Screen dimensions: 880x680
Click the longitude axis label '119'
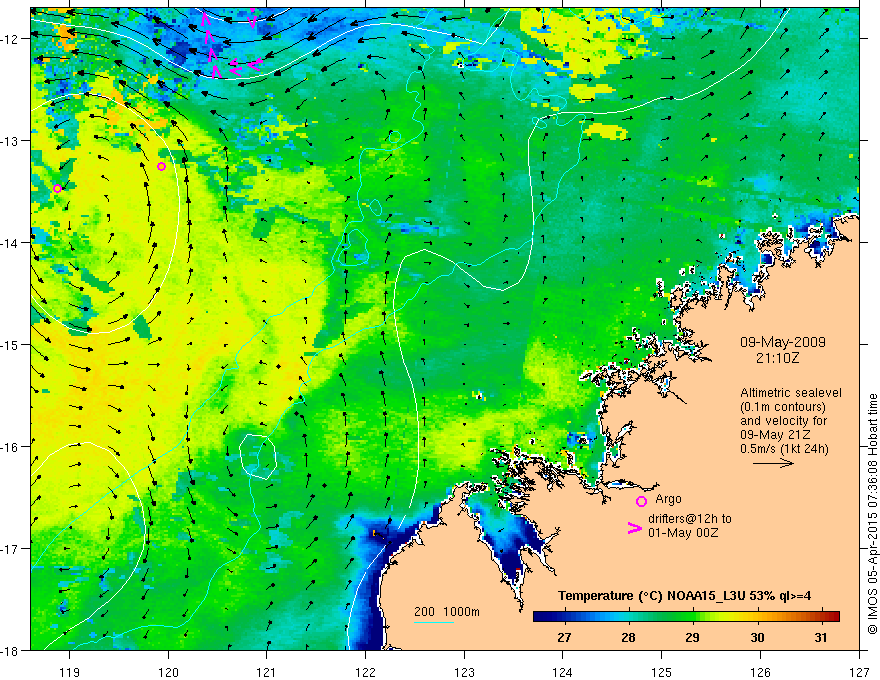coord(70,672)
